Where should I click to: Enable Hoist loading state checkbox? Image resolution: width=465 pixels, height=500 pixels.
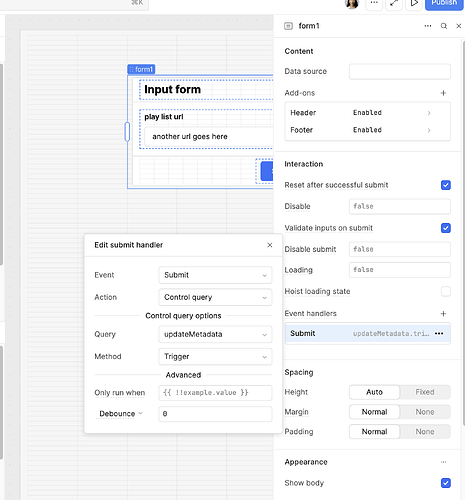click(446, 291)
